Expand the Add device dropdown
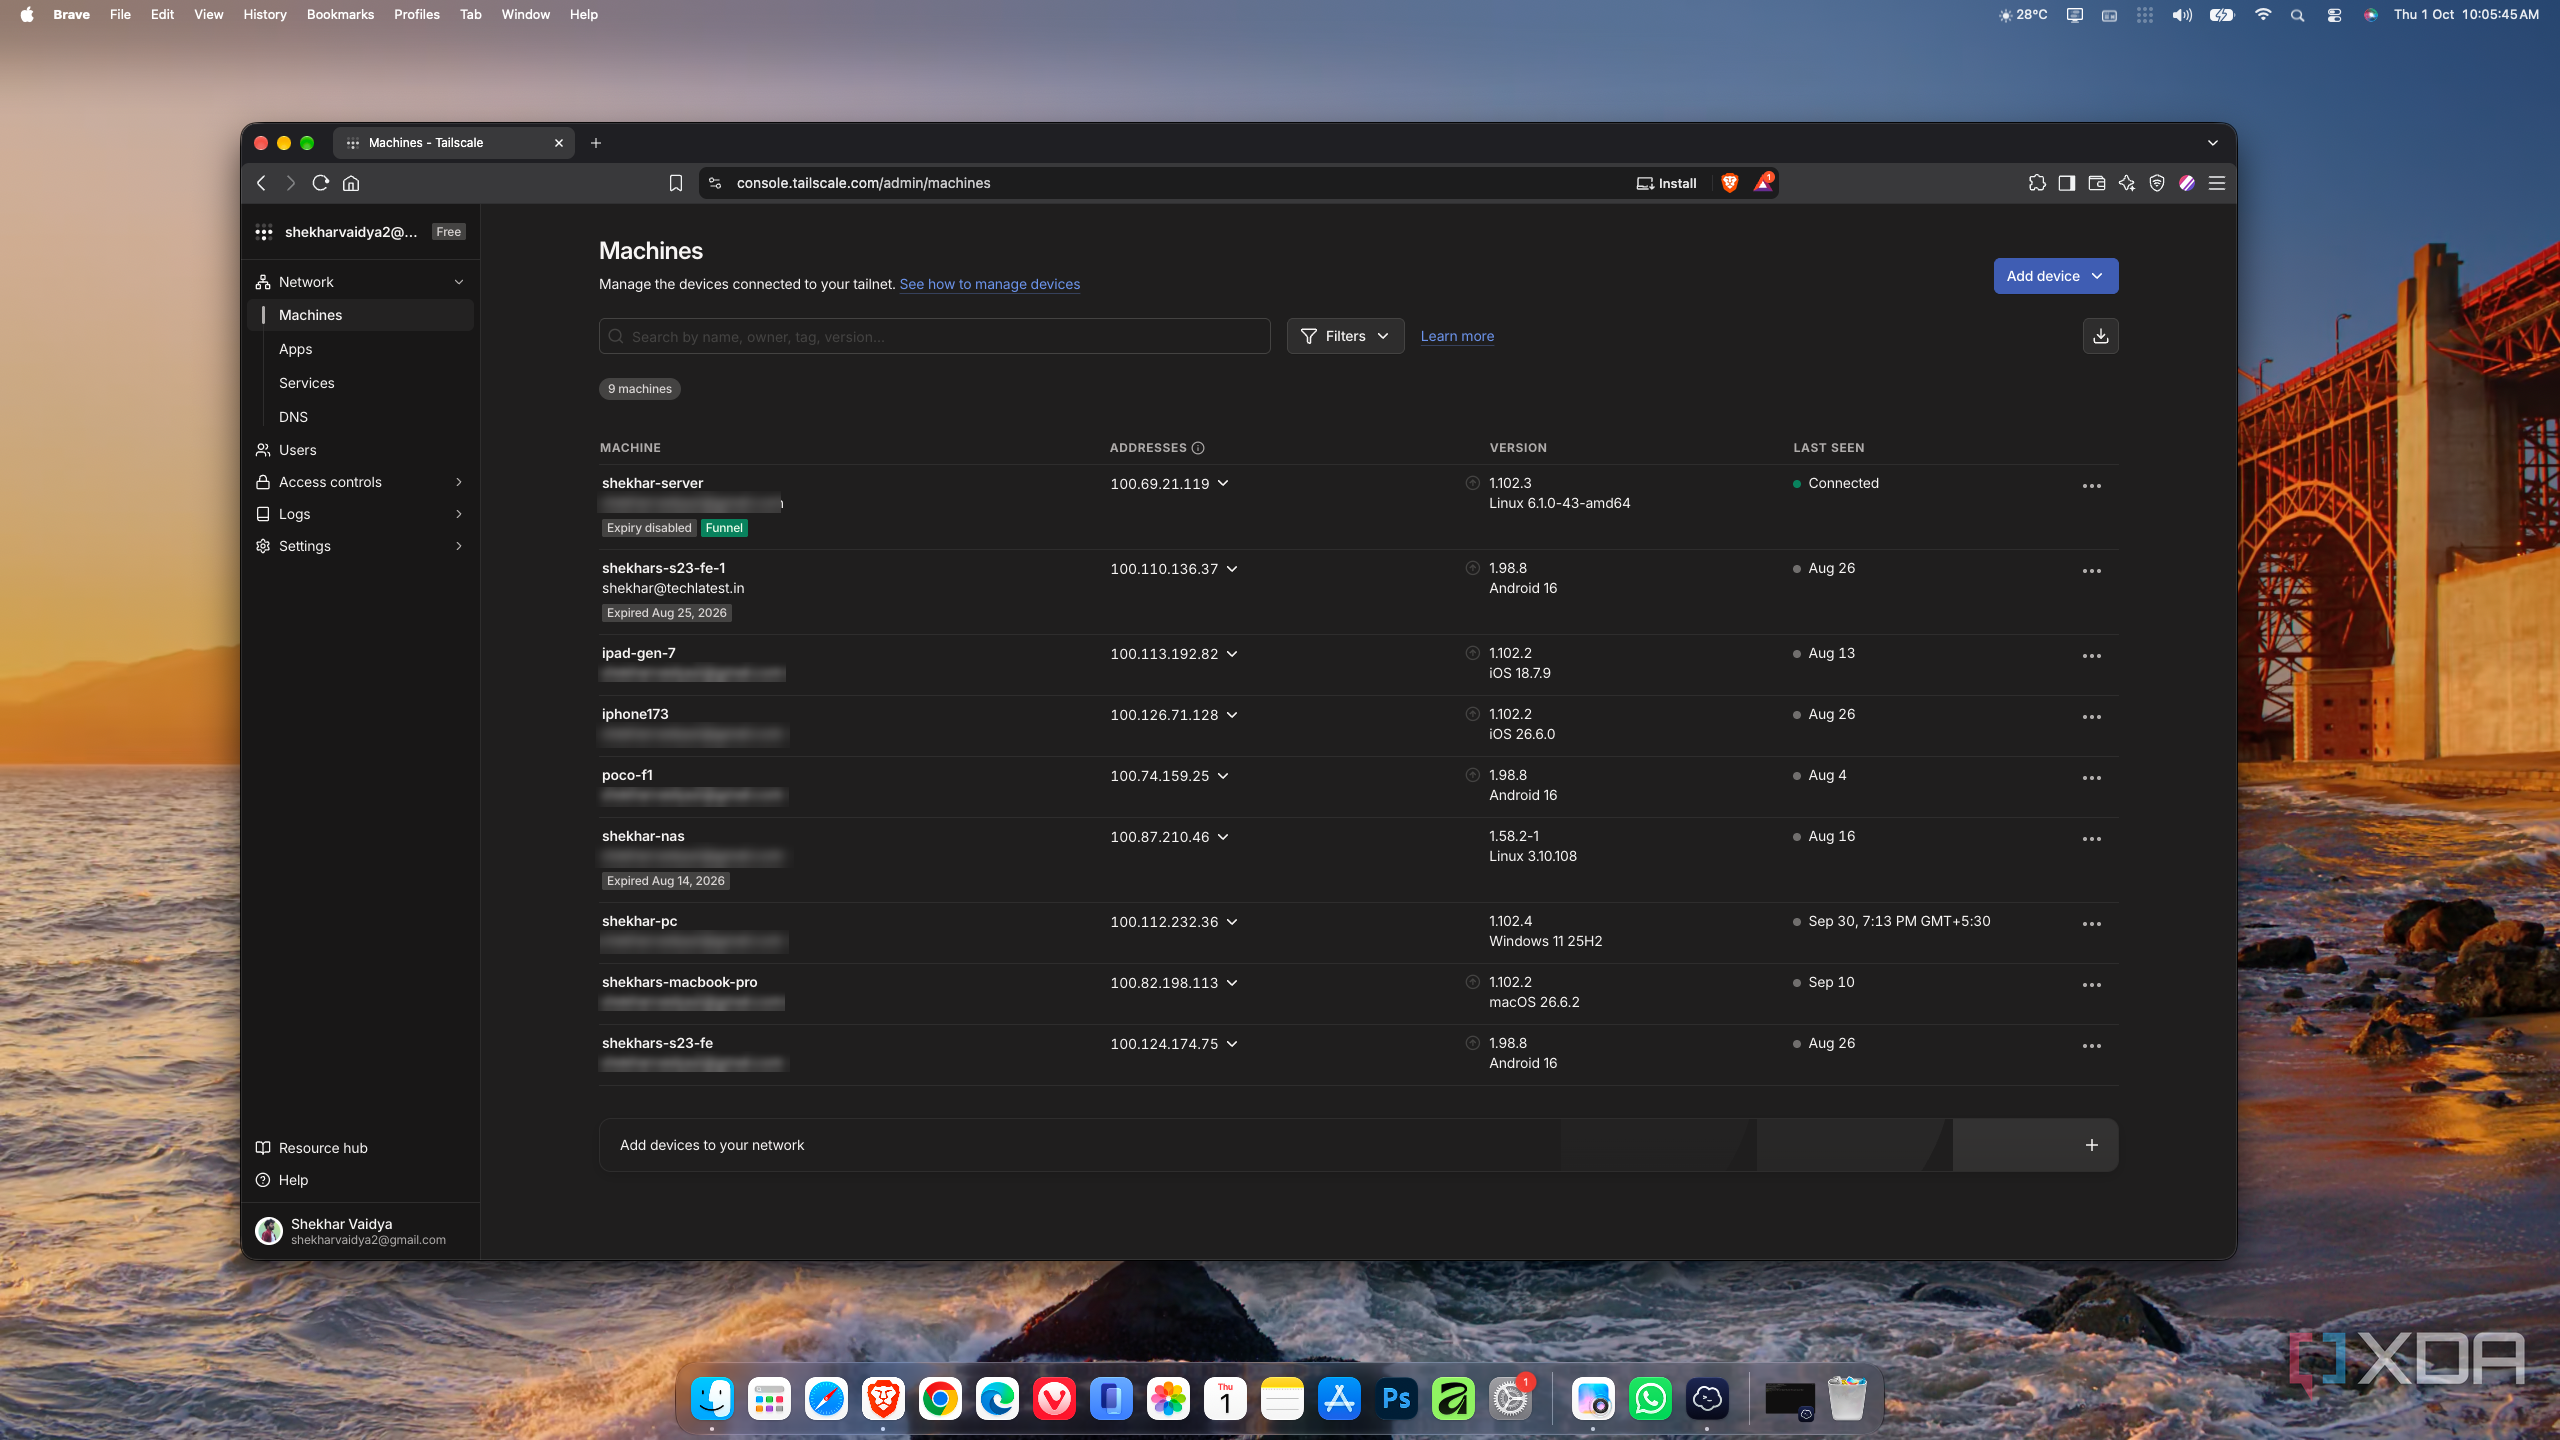The height and width of the screenshot is (1440, 2560). tap(2055, 276)
